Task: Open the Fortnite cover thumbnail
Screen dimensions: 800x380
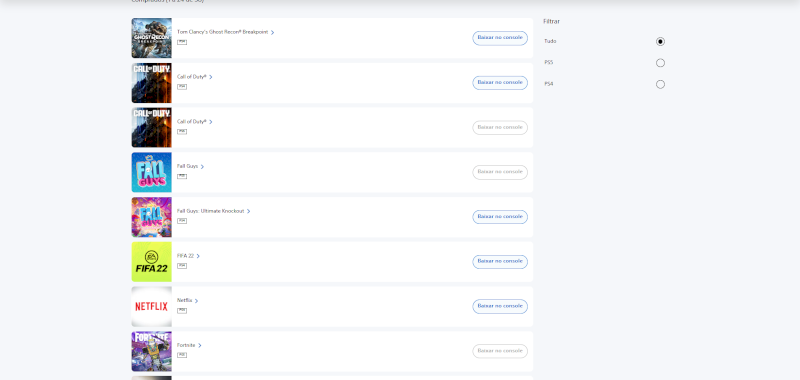Action: coord(152,351)
